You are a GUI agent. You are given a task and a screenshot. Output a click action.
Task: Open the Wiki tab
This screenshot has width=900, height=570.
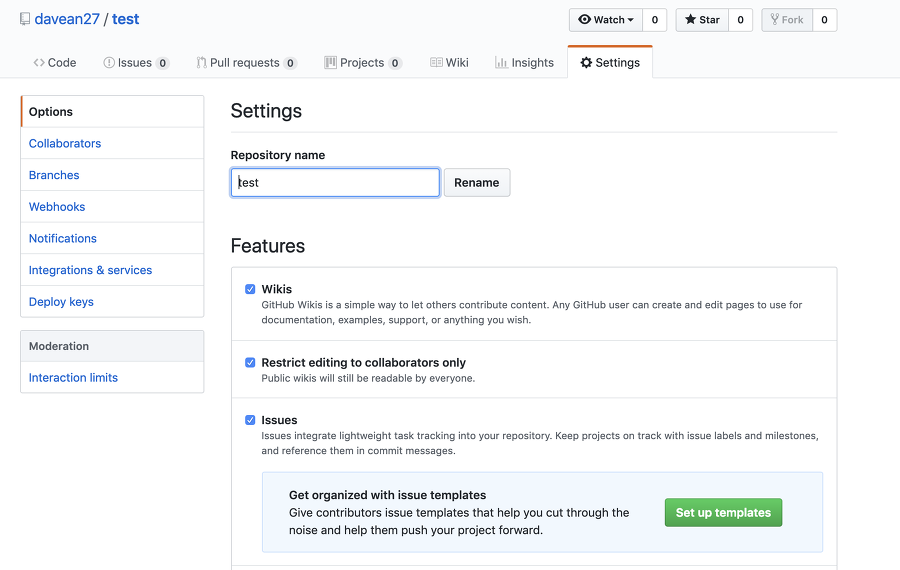pos(449,63)
